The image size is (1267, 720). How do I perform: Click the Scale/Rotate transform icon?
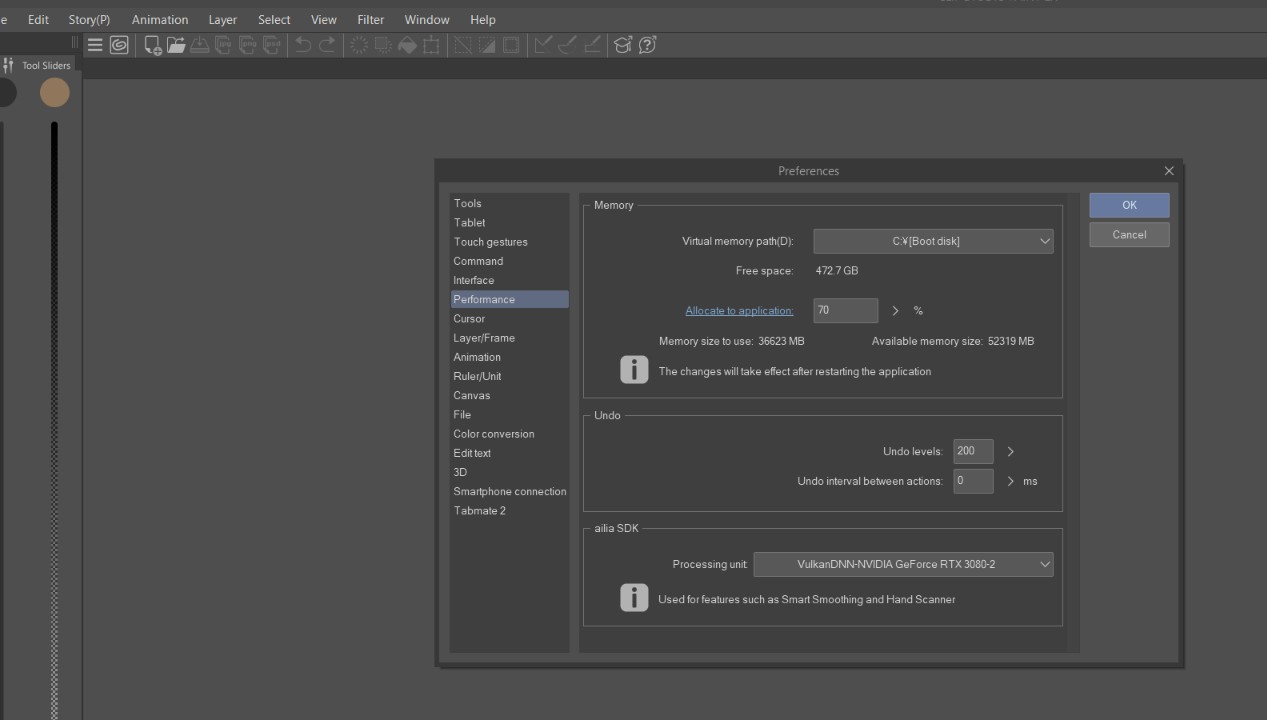[431, 45]
